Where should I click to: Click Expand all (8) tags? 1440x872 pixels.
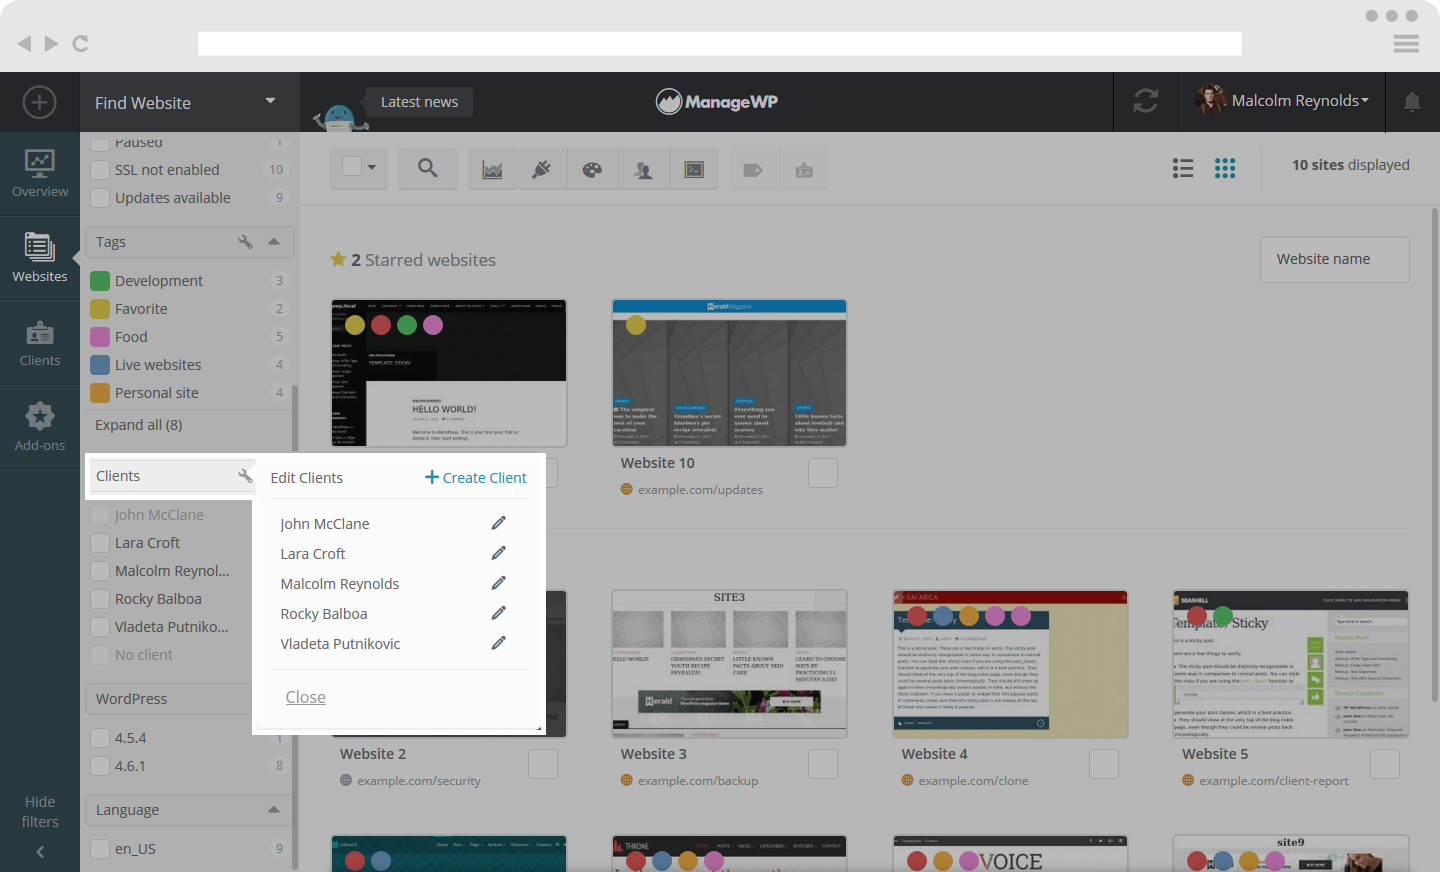(139, 425)
